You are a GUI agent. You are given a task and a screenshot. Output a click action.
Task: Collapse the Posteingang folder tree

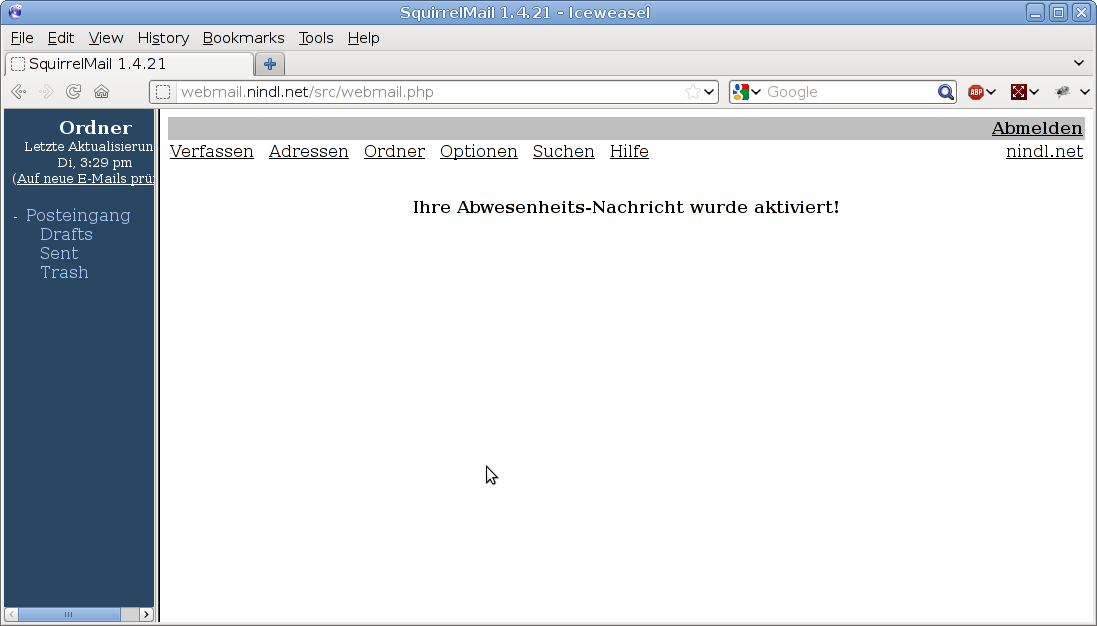point(16,217)
